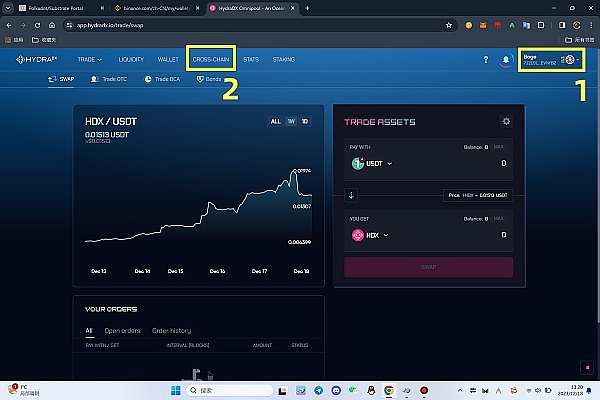This screenshot has width=600, height=400.
Task: Click the MAX link for USDT balance
Action: click(500, 148)
